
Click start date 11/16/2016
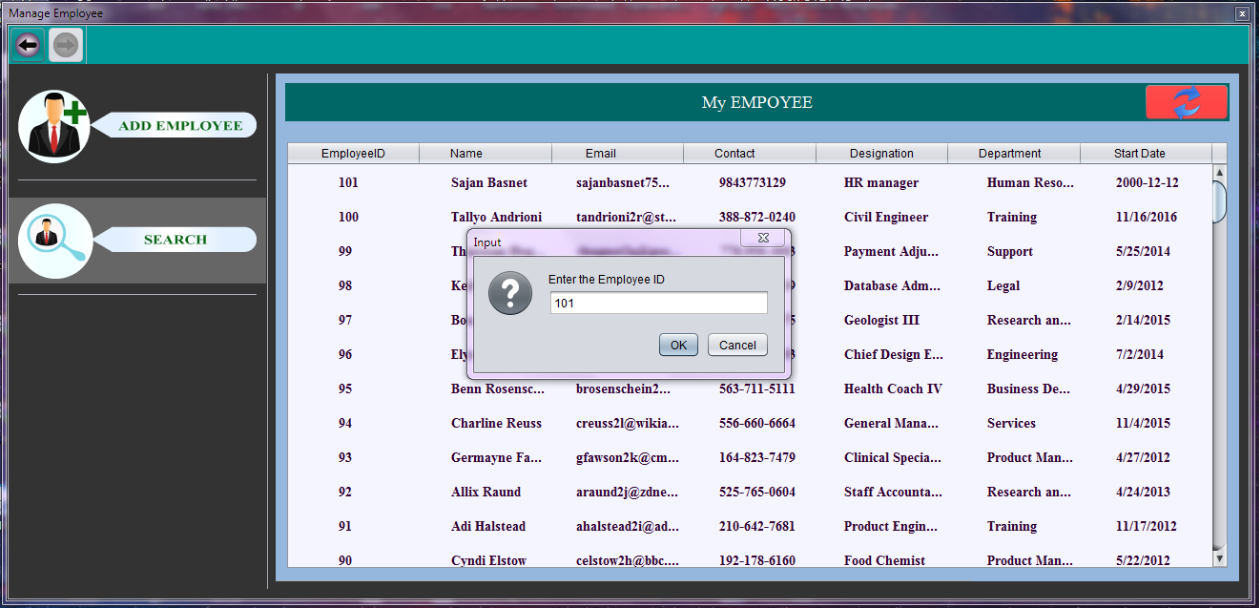[1146, 217]
